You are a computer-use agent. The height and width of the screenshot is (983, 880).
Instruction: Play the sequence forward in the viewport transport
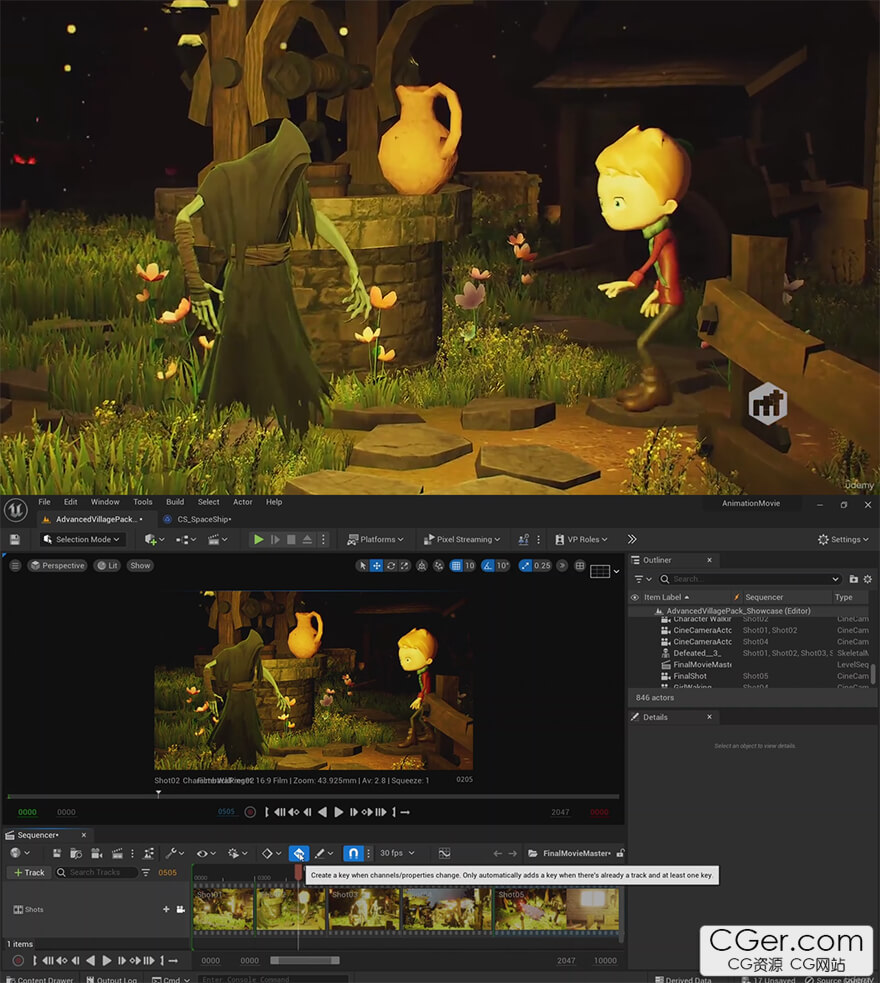click(339, 812)
